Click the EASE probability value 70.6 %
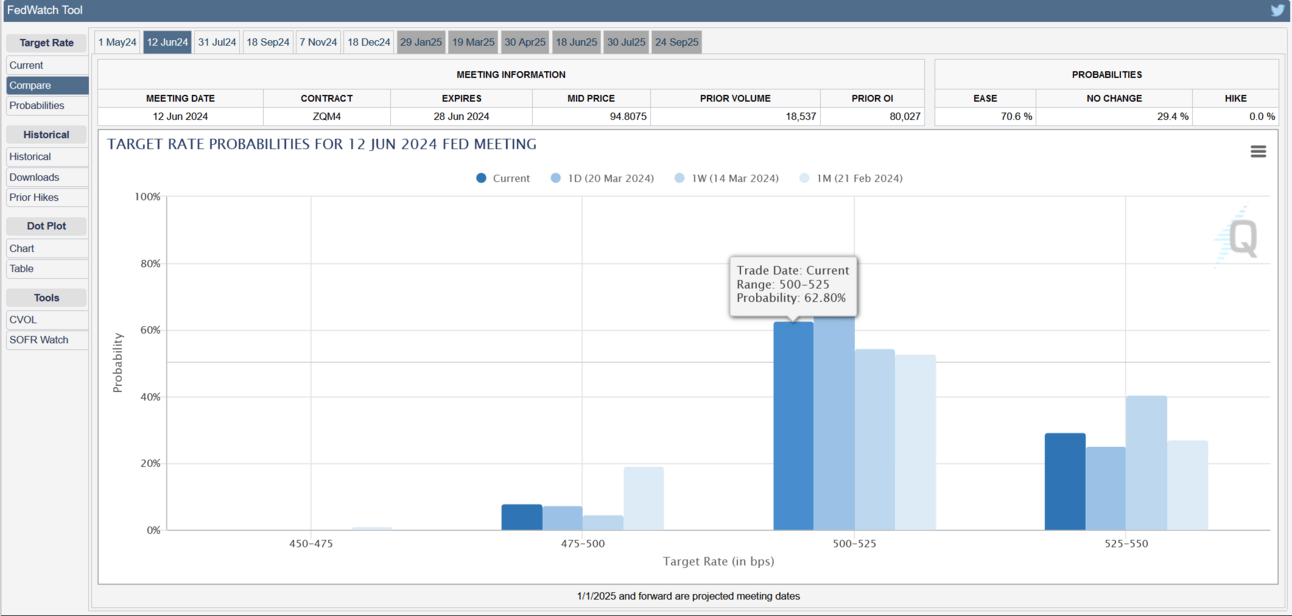Image resolution: width=1292 pixels, height=616 pixels. point(1016,117)
